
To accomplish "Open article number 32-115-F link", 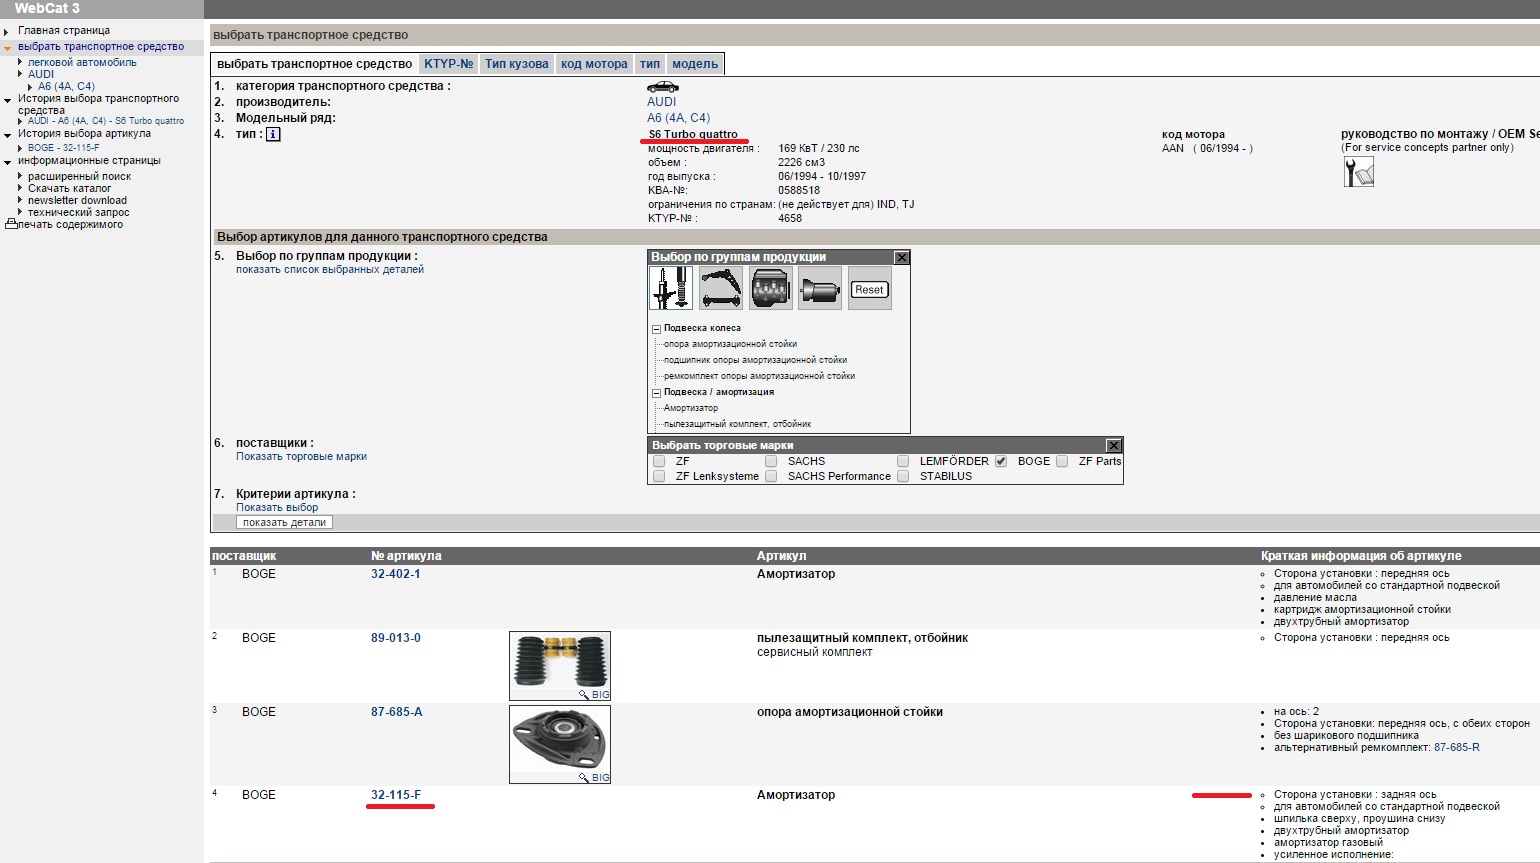I will (396, 795).
